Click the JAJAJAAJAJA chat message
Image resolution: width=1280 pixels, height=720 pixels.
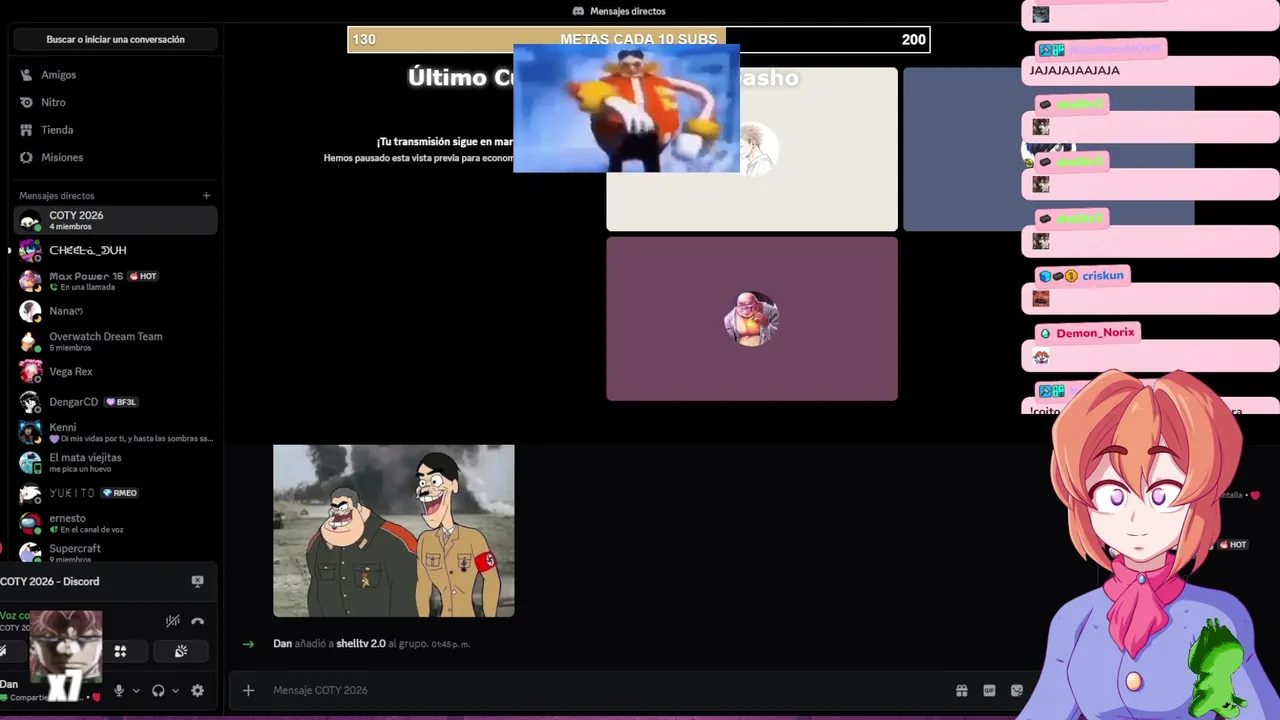[1075, 70]
